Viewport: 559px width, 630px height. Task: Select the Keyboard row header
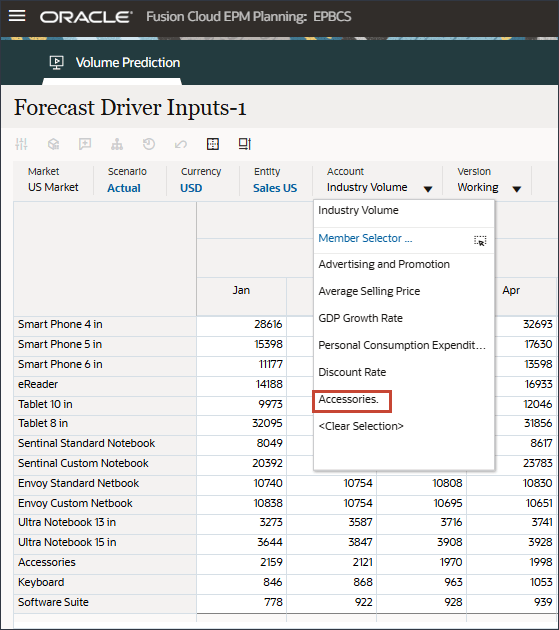pyautogui.click(x=105, y=584)
